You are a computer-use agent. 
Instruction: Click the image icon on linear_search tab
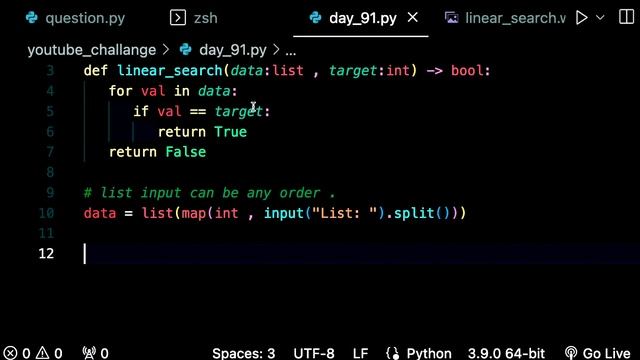click(x=451, y=18)
